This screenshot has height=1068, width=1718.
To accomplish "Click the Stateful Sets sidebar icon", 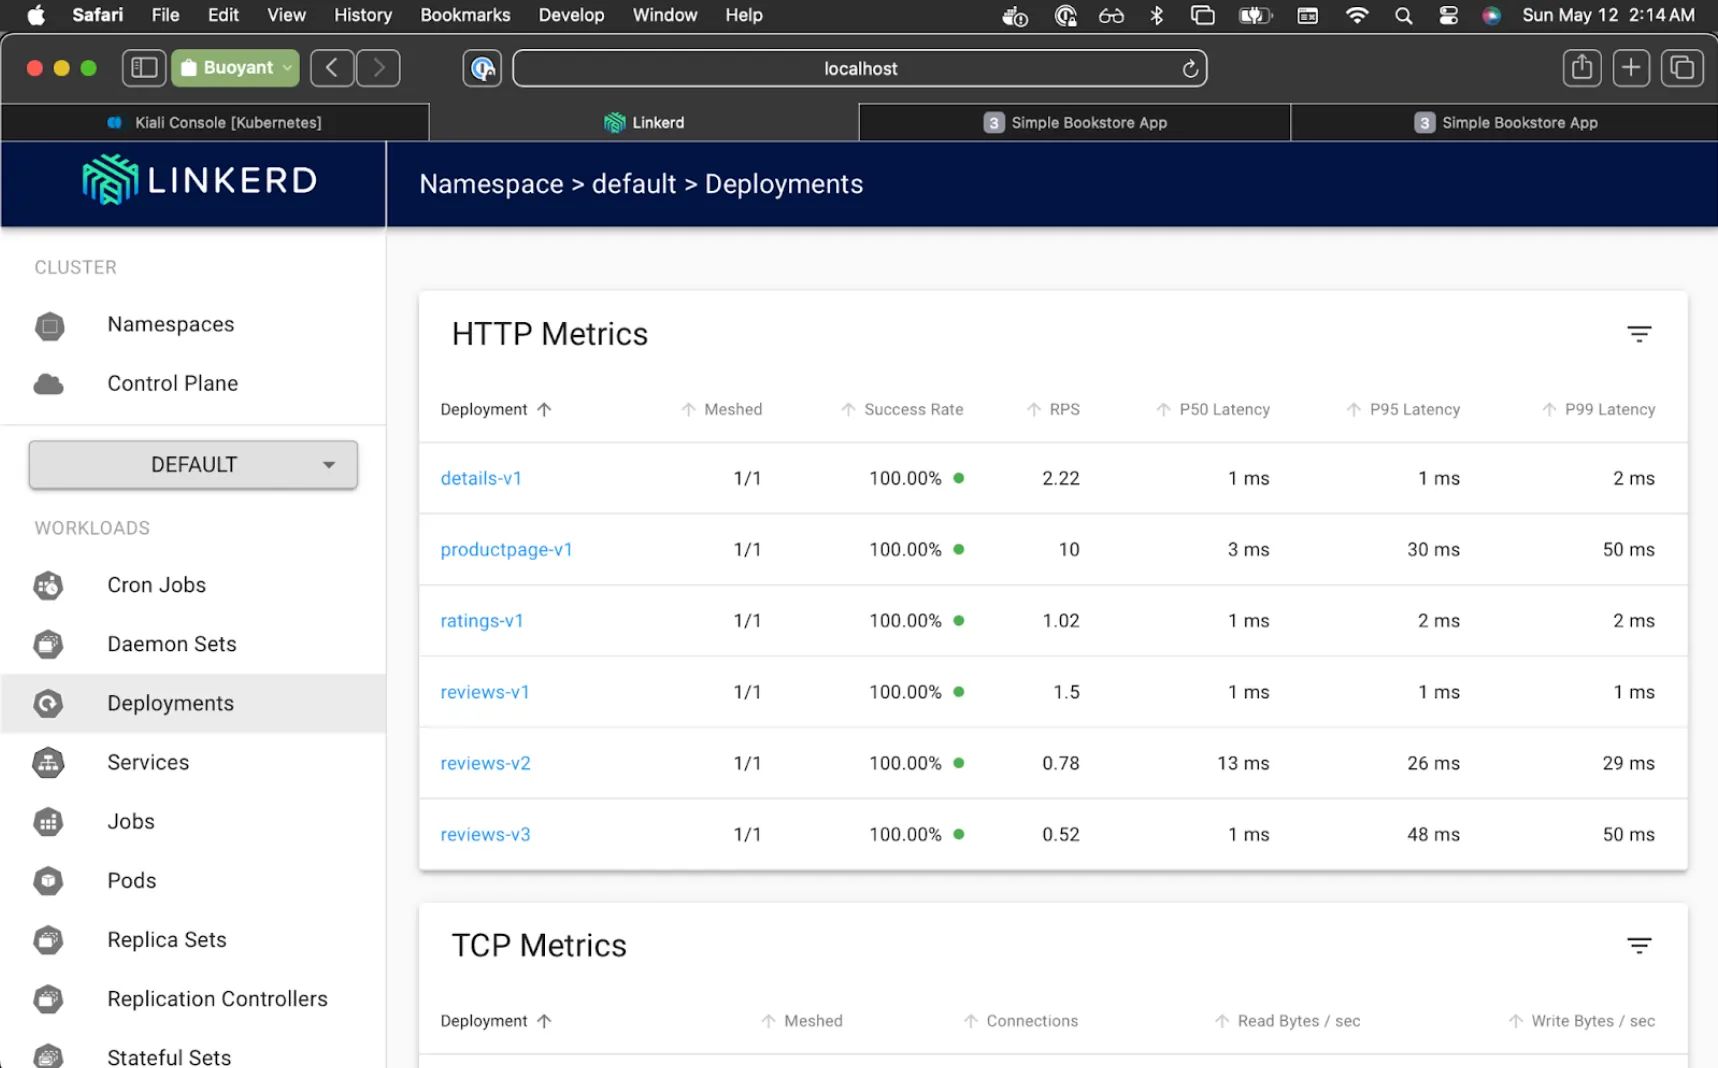I will (x=49, y=1056).
